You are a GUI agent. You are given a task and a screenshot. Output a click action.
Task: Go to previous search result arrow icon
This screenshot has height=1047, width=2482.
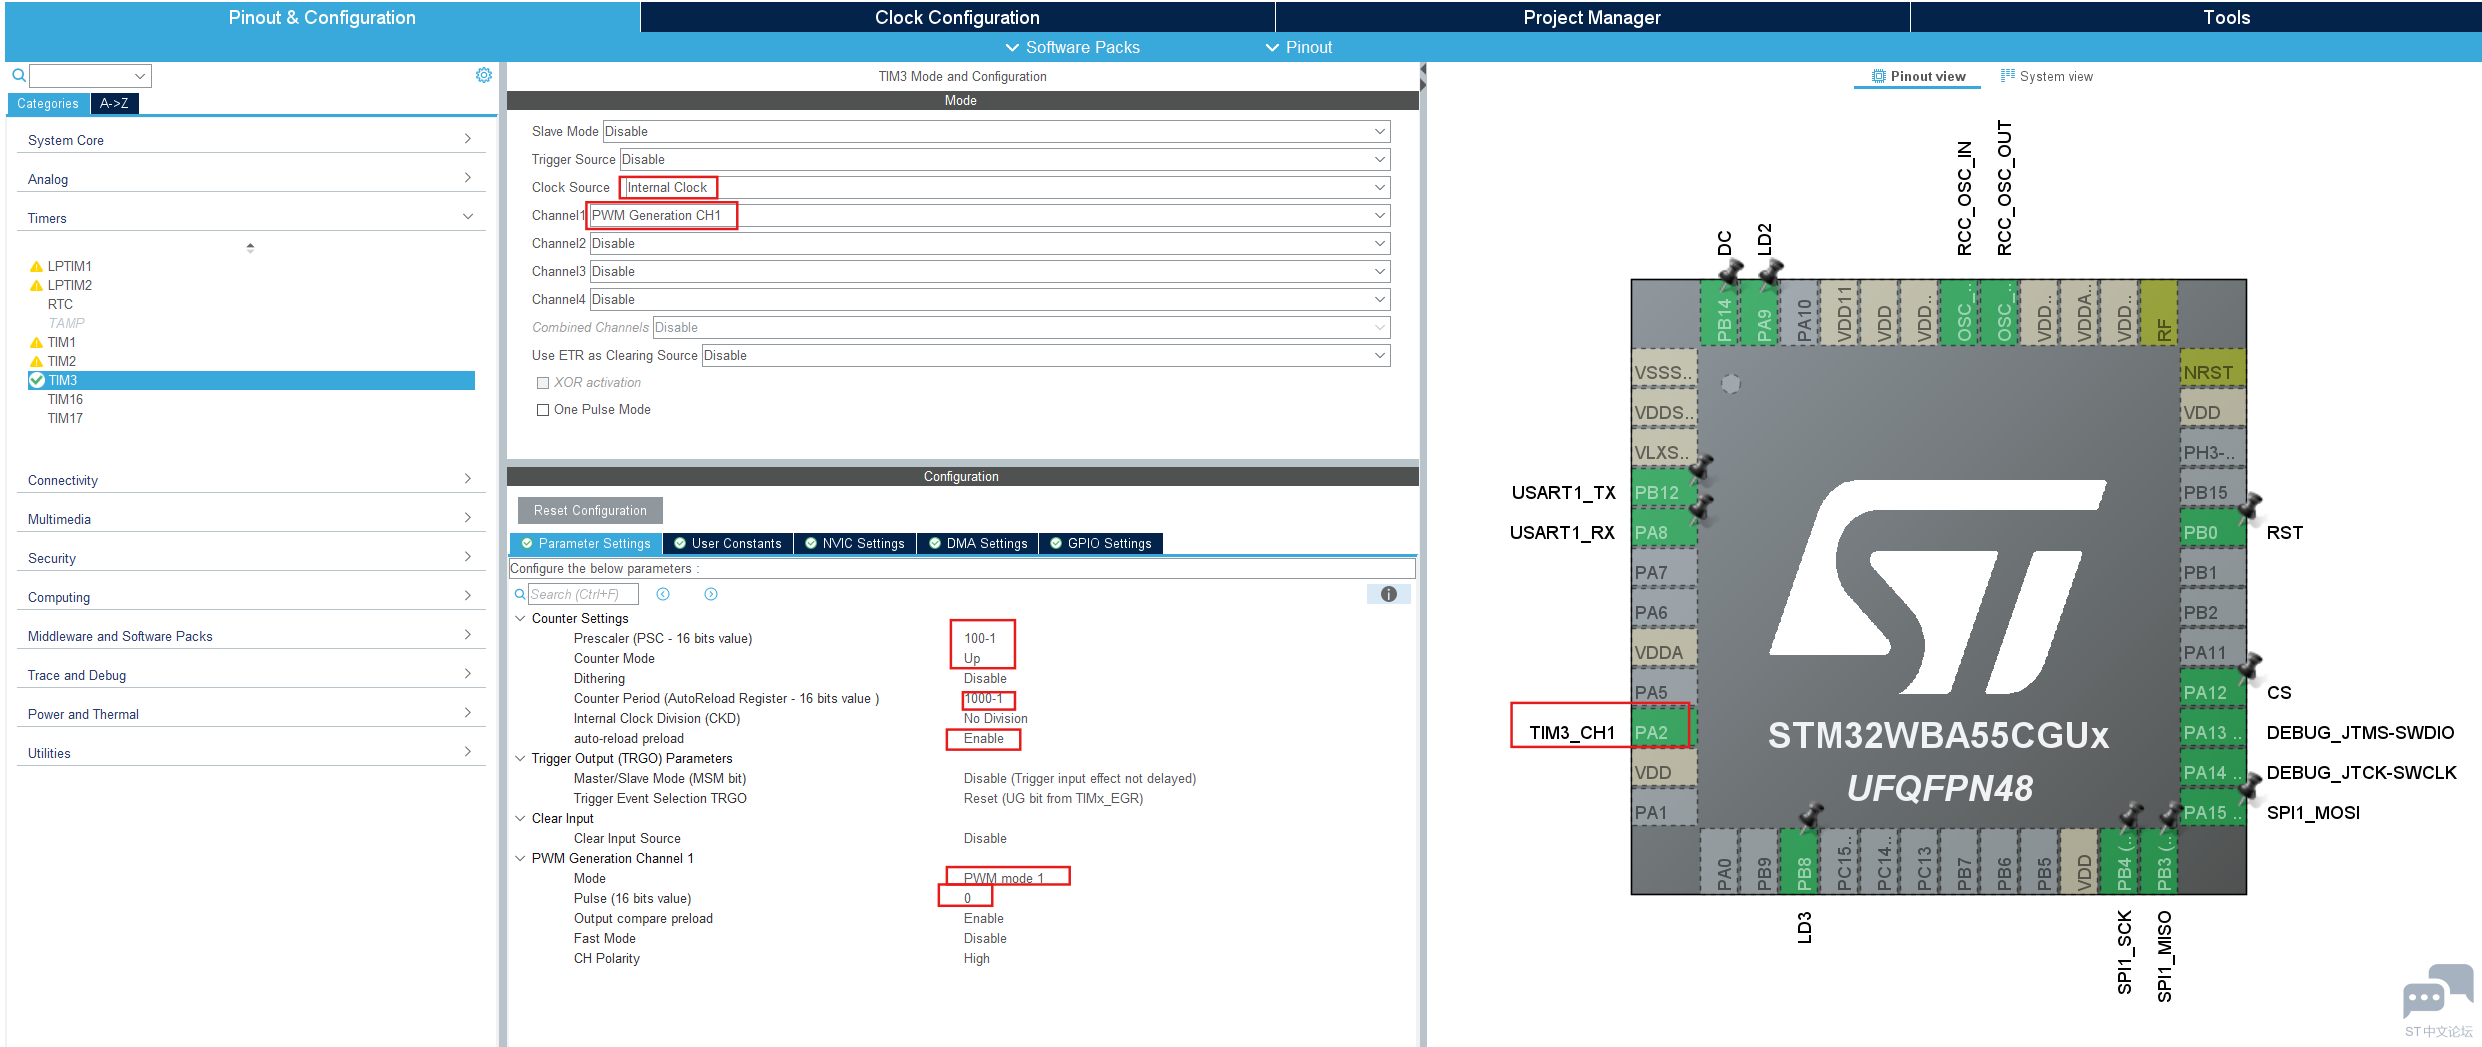pyautogui.click(x=663, y=594)
